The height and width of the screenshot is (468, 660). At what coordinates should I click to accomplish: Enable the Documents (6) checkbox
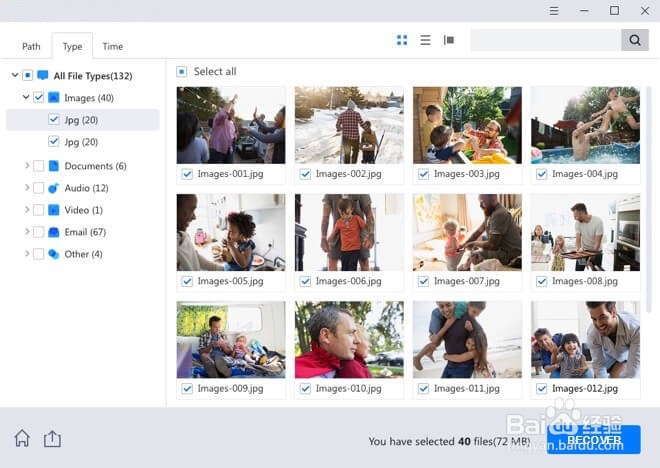[38, 166]
